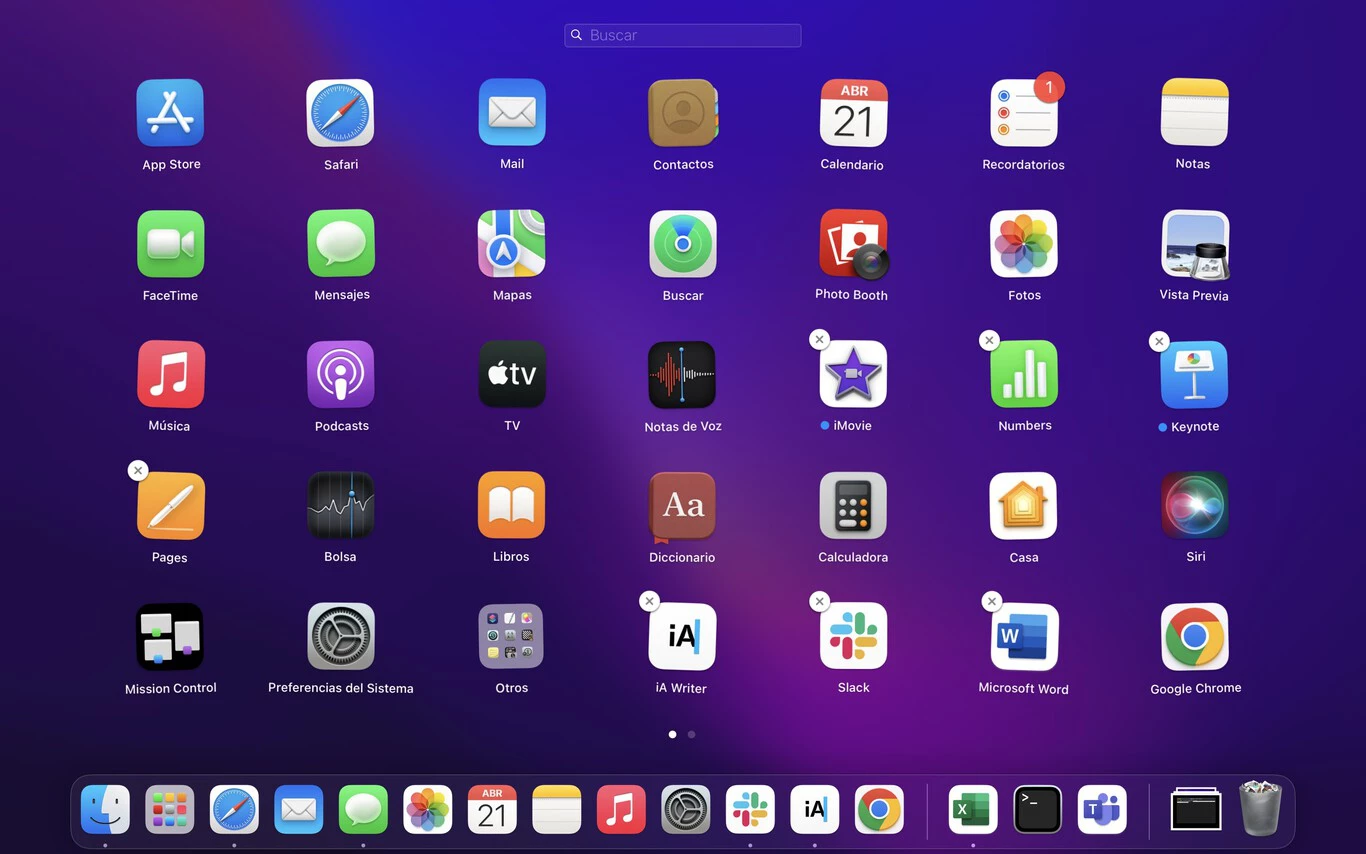Open the Trash in the Dock
This screenshot has width=1366, height=854.
click(x=1261, y=808)
